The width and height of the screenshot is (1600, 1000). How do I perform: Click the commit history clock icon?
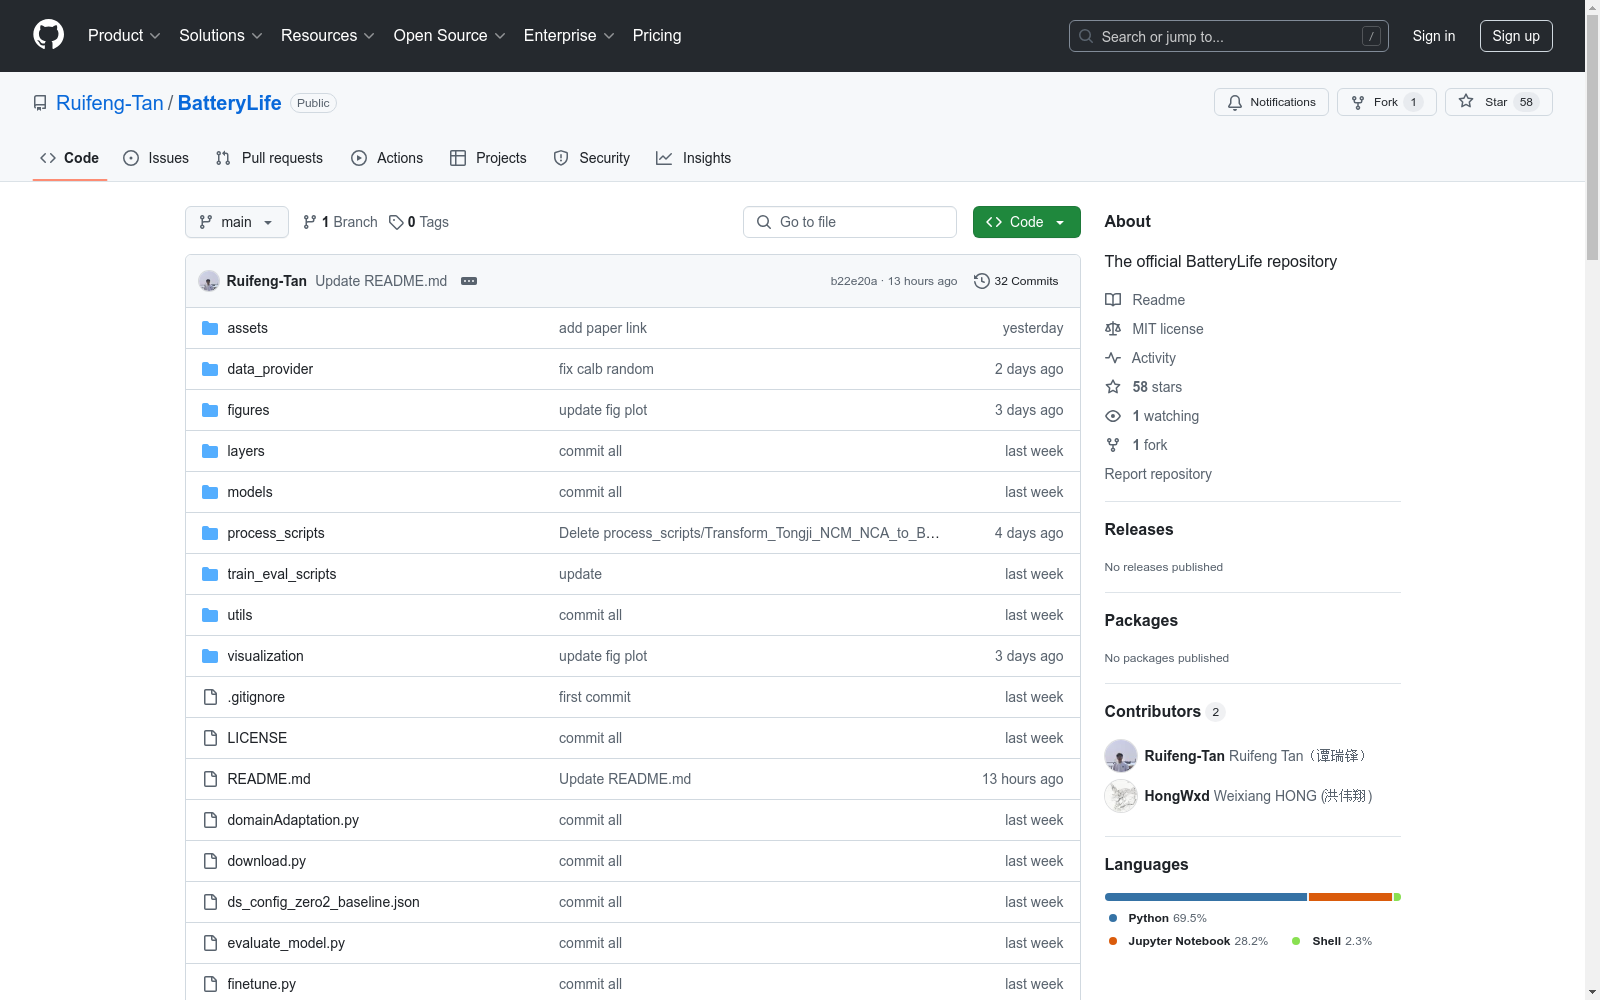(x=982, y=281)
